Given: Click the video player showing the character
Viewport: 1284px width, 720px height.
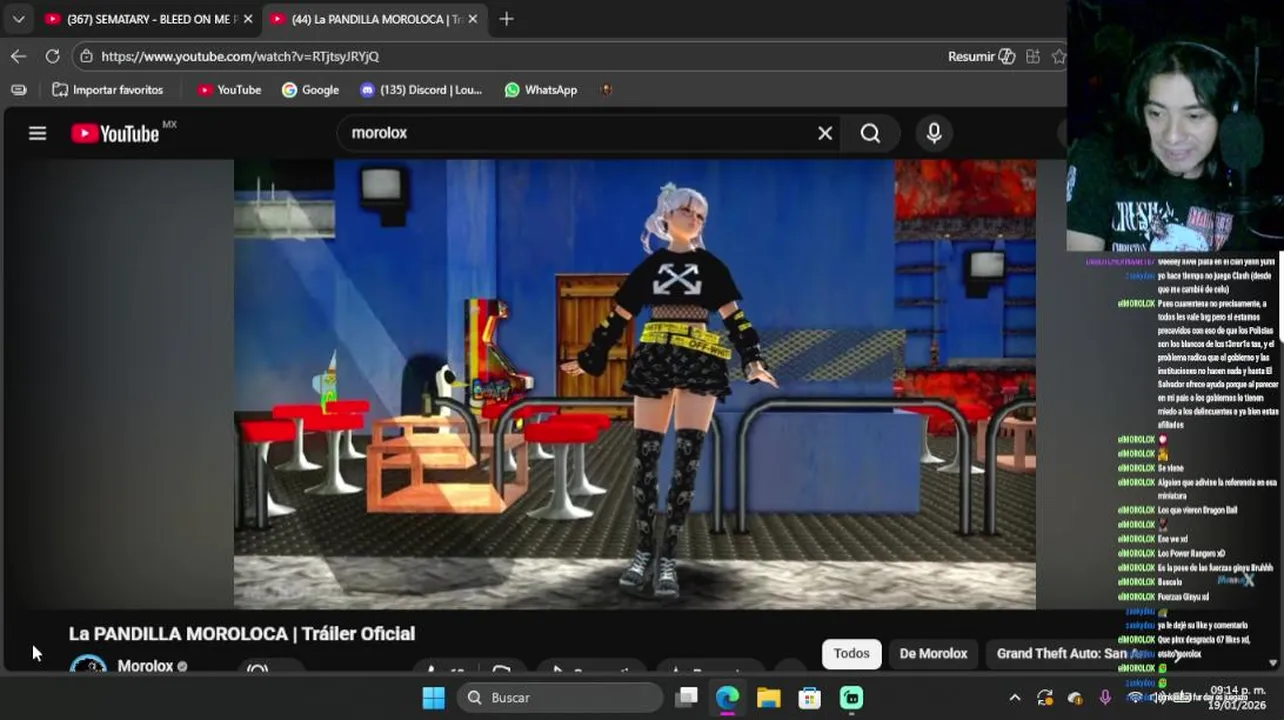Looking at the screenshot, I should click(635, 384).
